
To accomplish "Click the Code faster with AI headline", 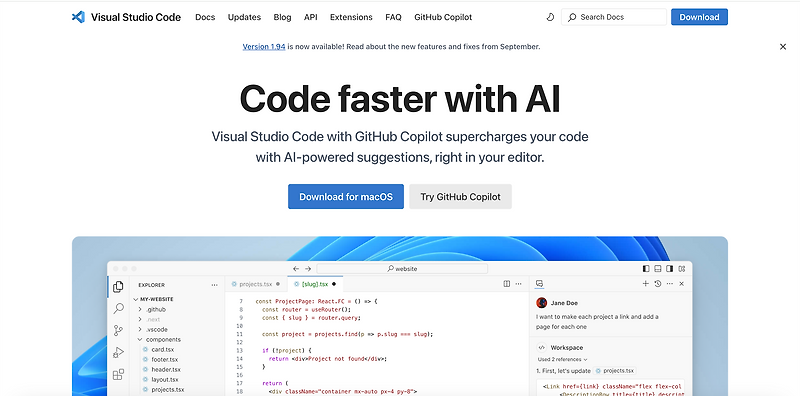I will coord(399,99).
